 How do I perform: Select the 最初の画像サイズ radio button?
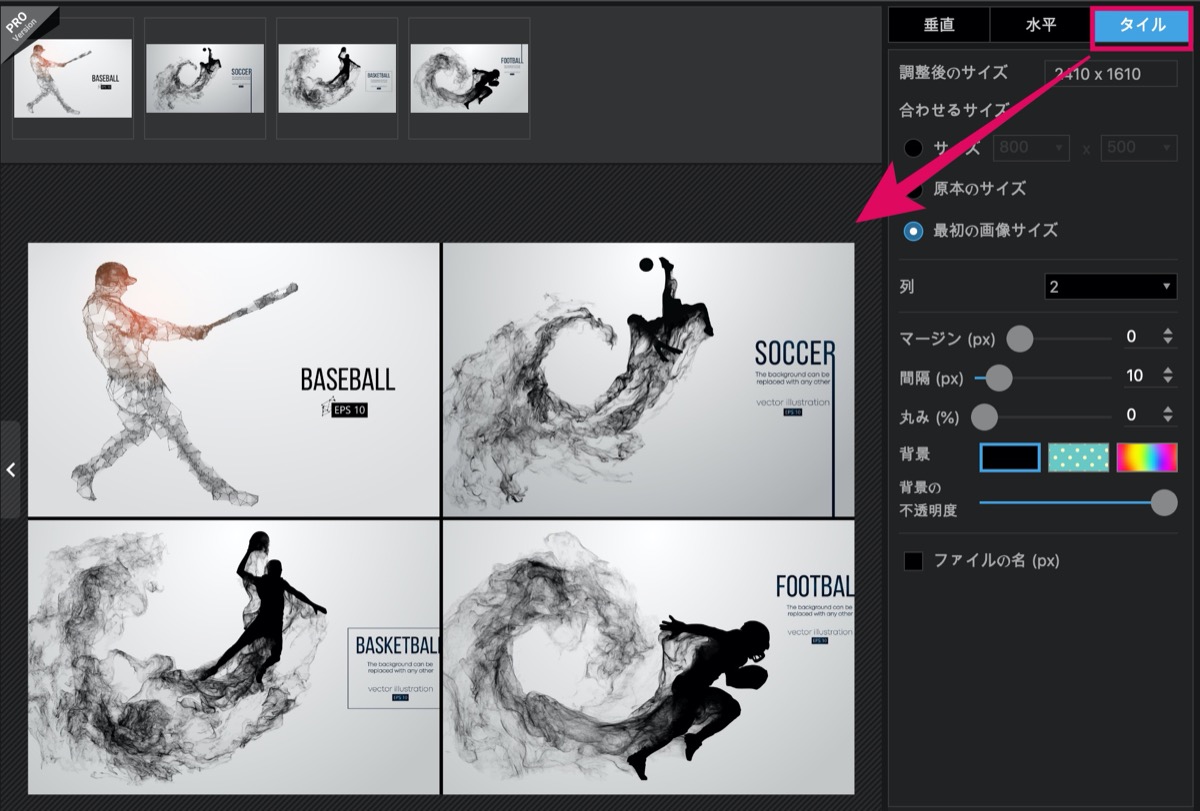[913, 230]
